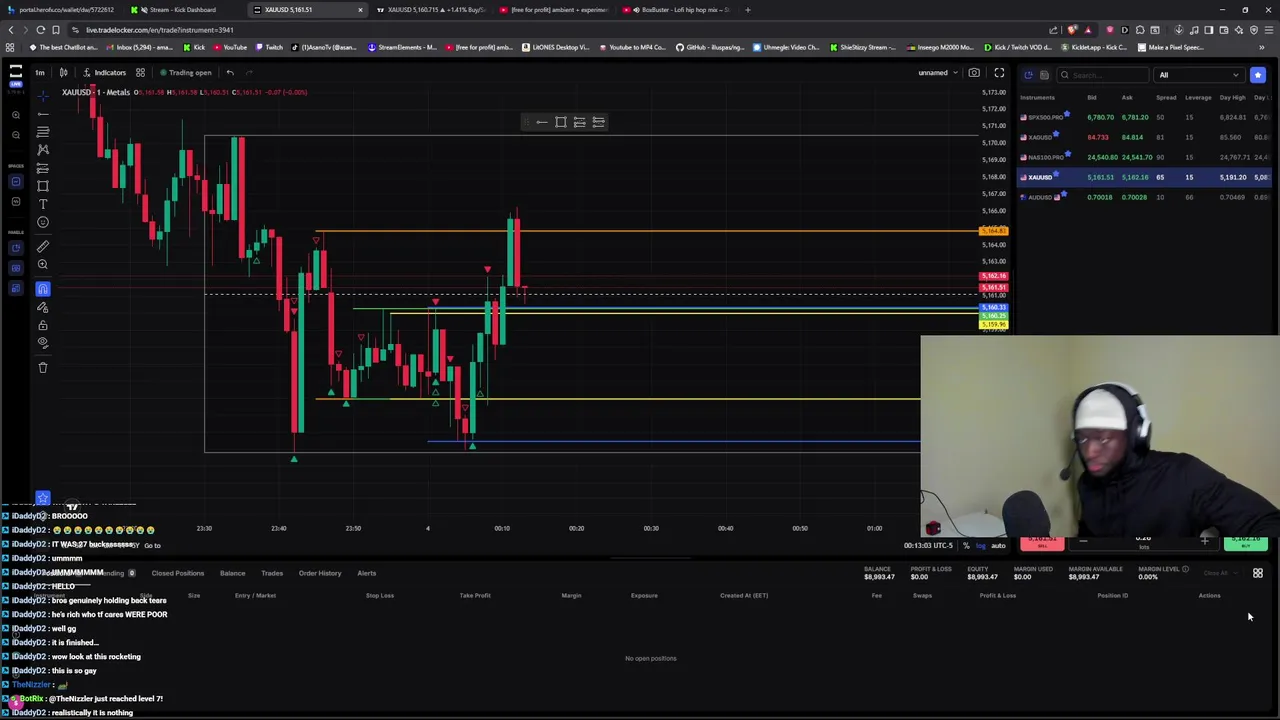Toggle hide all drawings eye icon
1280x720 pixels.
point(43,343)
